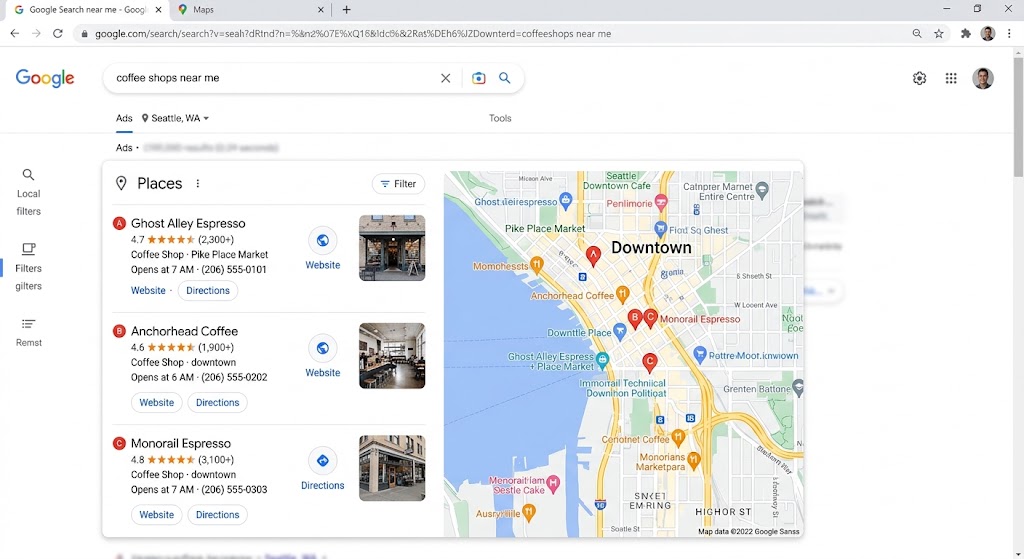Viewport: 1024px width, 559px height.
Task: Bookmark this page with the star
Action: tap(938, 33)
